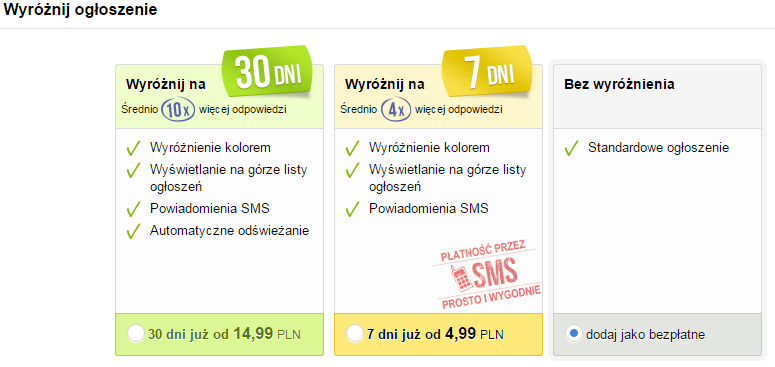The image size is (775, 367).
Task: Click the Wyróżnij ogłoszenie page heading
Action: (x=80, y=10)
